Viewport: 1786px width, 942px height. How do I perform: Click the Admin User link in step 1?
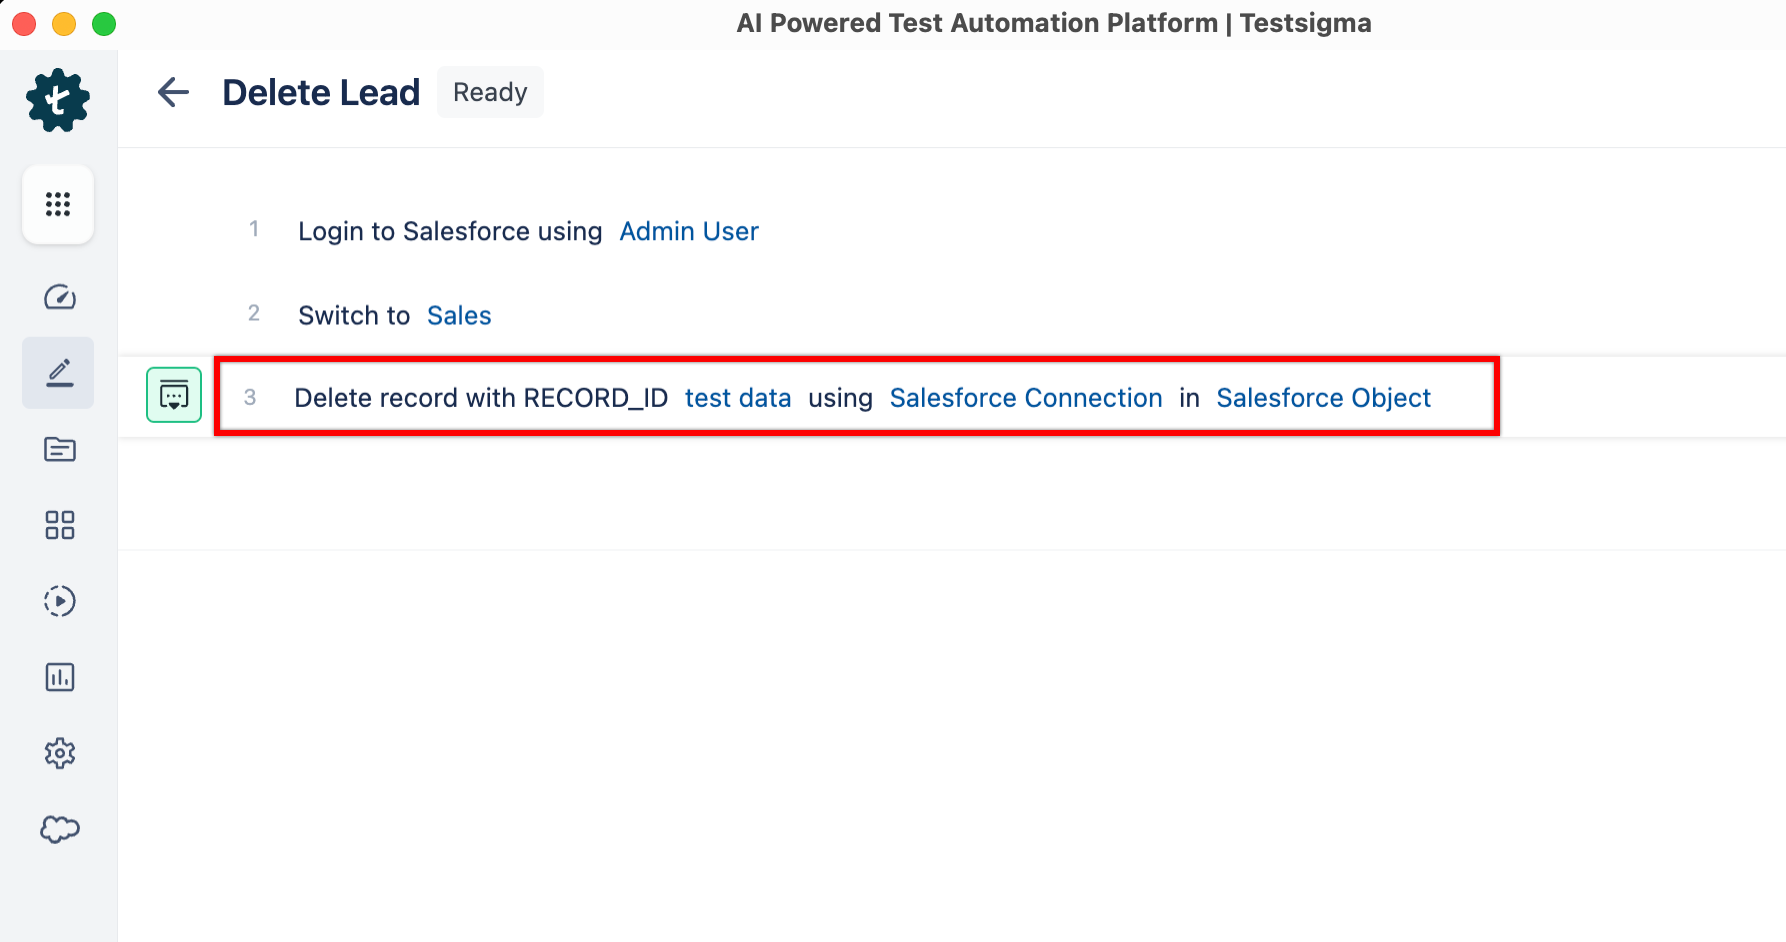click(x=689, y=231)
